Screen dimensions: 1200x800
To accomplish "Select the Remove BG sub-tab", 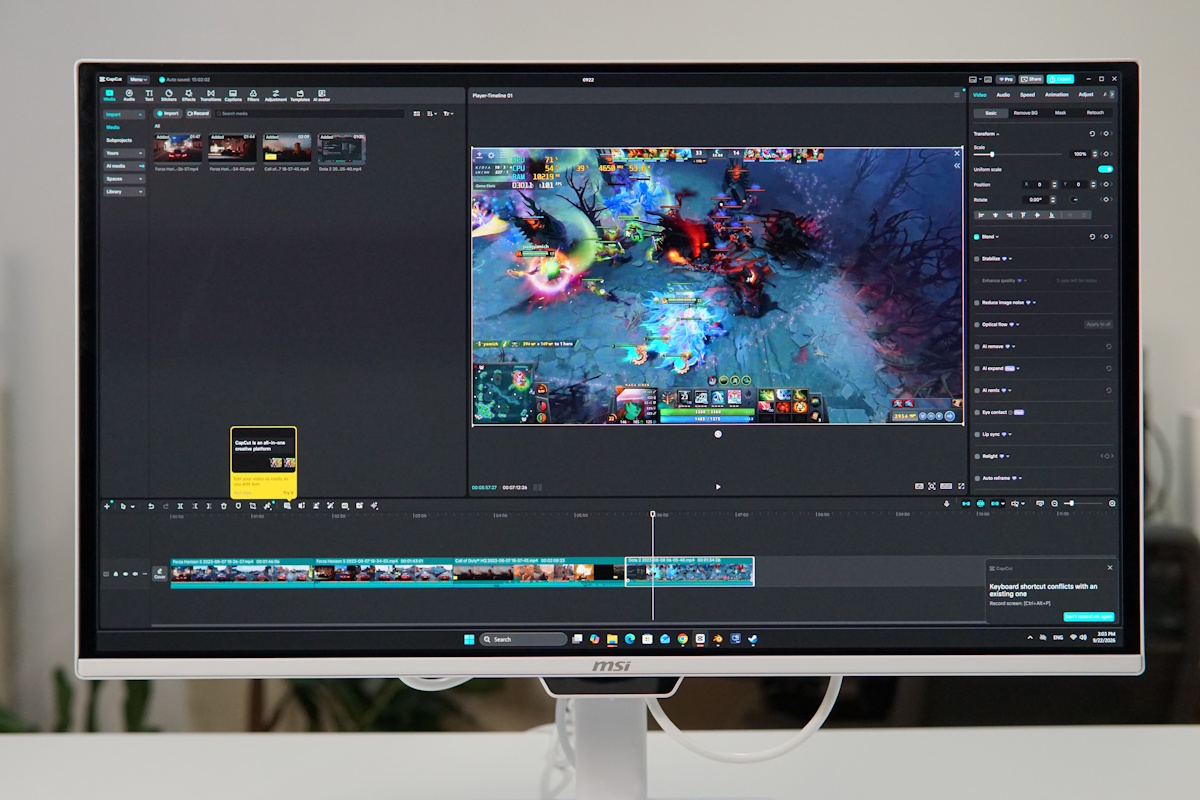I will click(1026, 113).
